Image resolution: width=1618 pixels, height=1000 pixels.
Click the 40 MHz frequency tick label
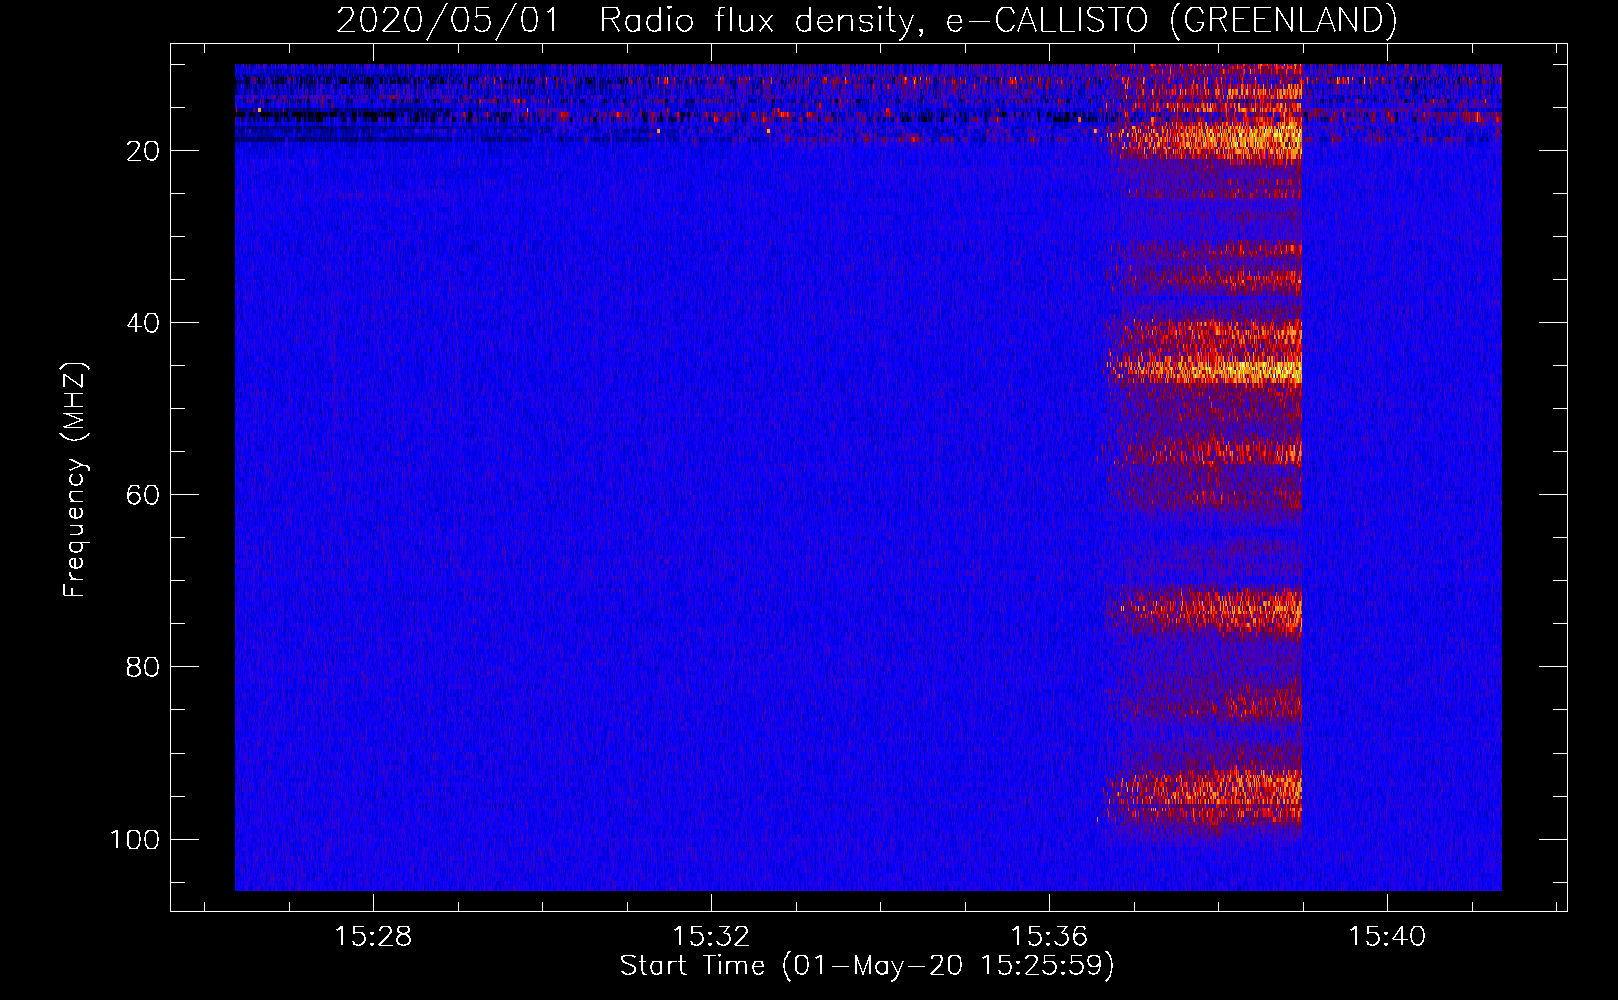tap(143, 323)
